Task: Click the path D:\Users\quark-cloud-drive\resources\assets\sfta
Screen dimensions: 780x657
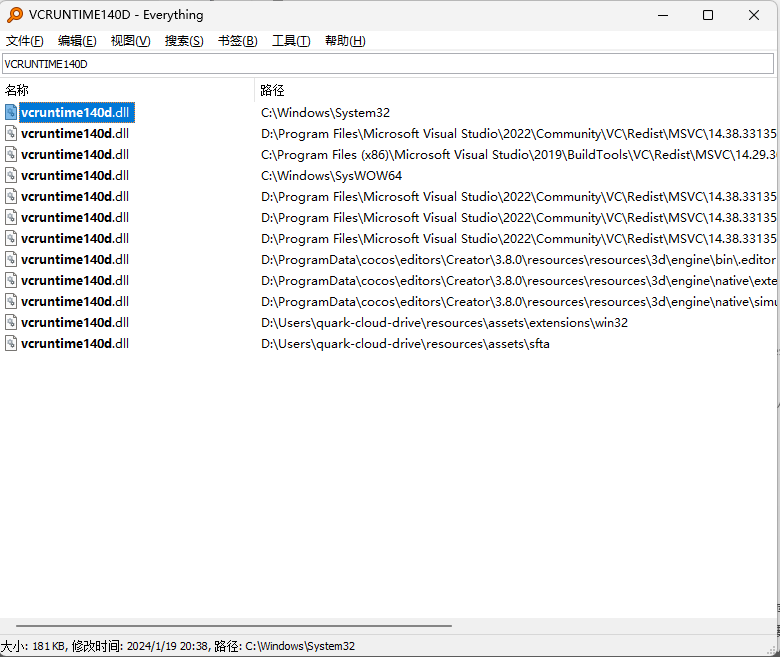Action: (405, 344)
